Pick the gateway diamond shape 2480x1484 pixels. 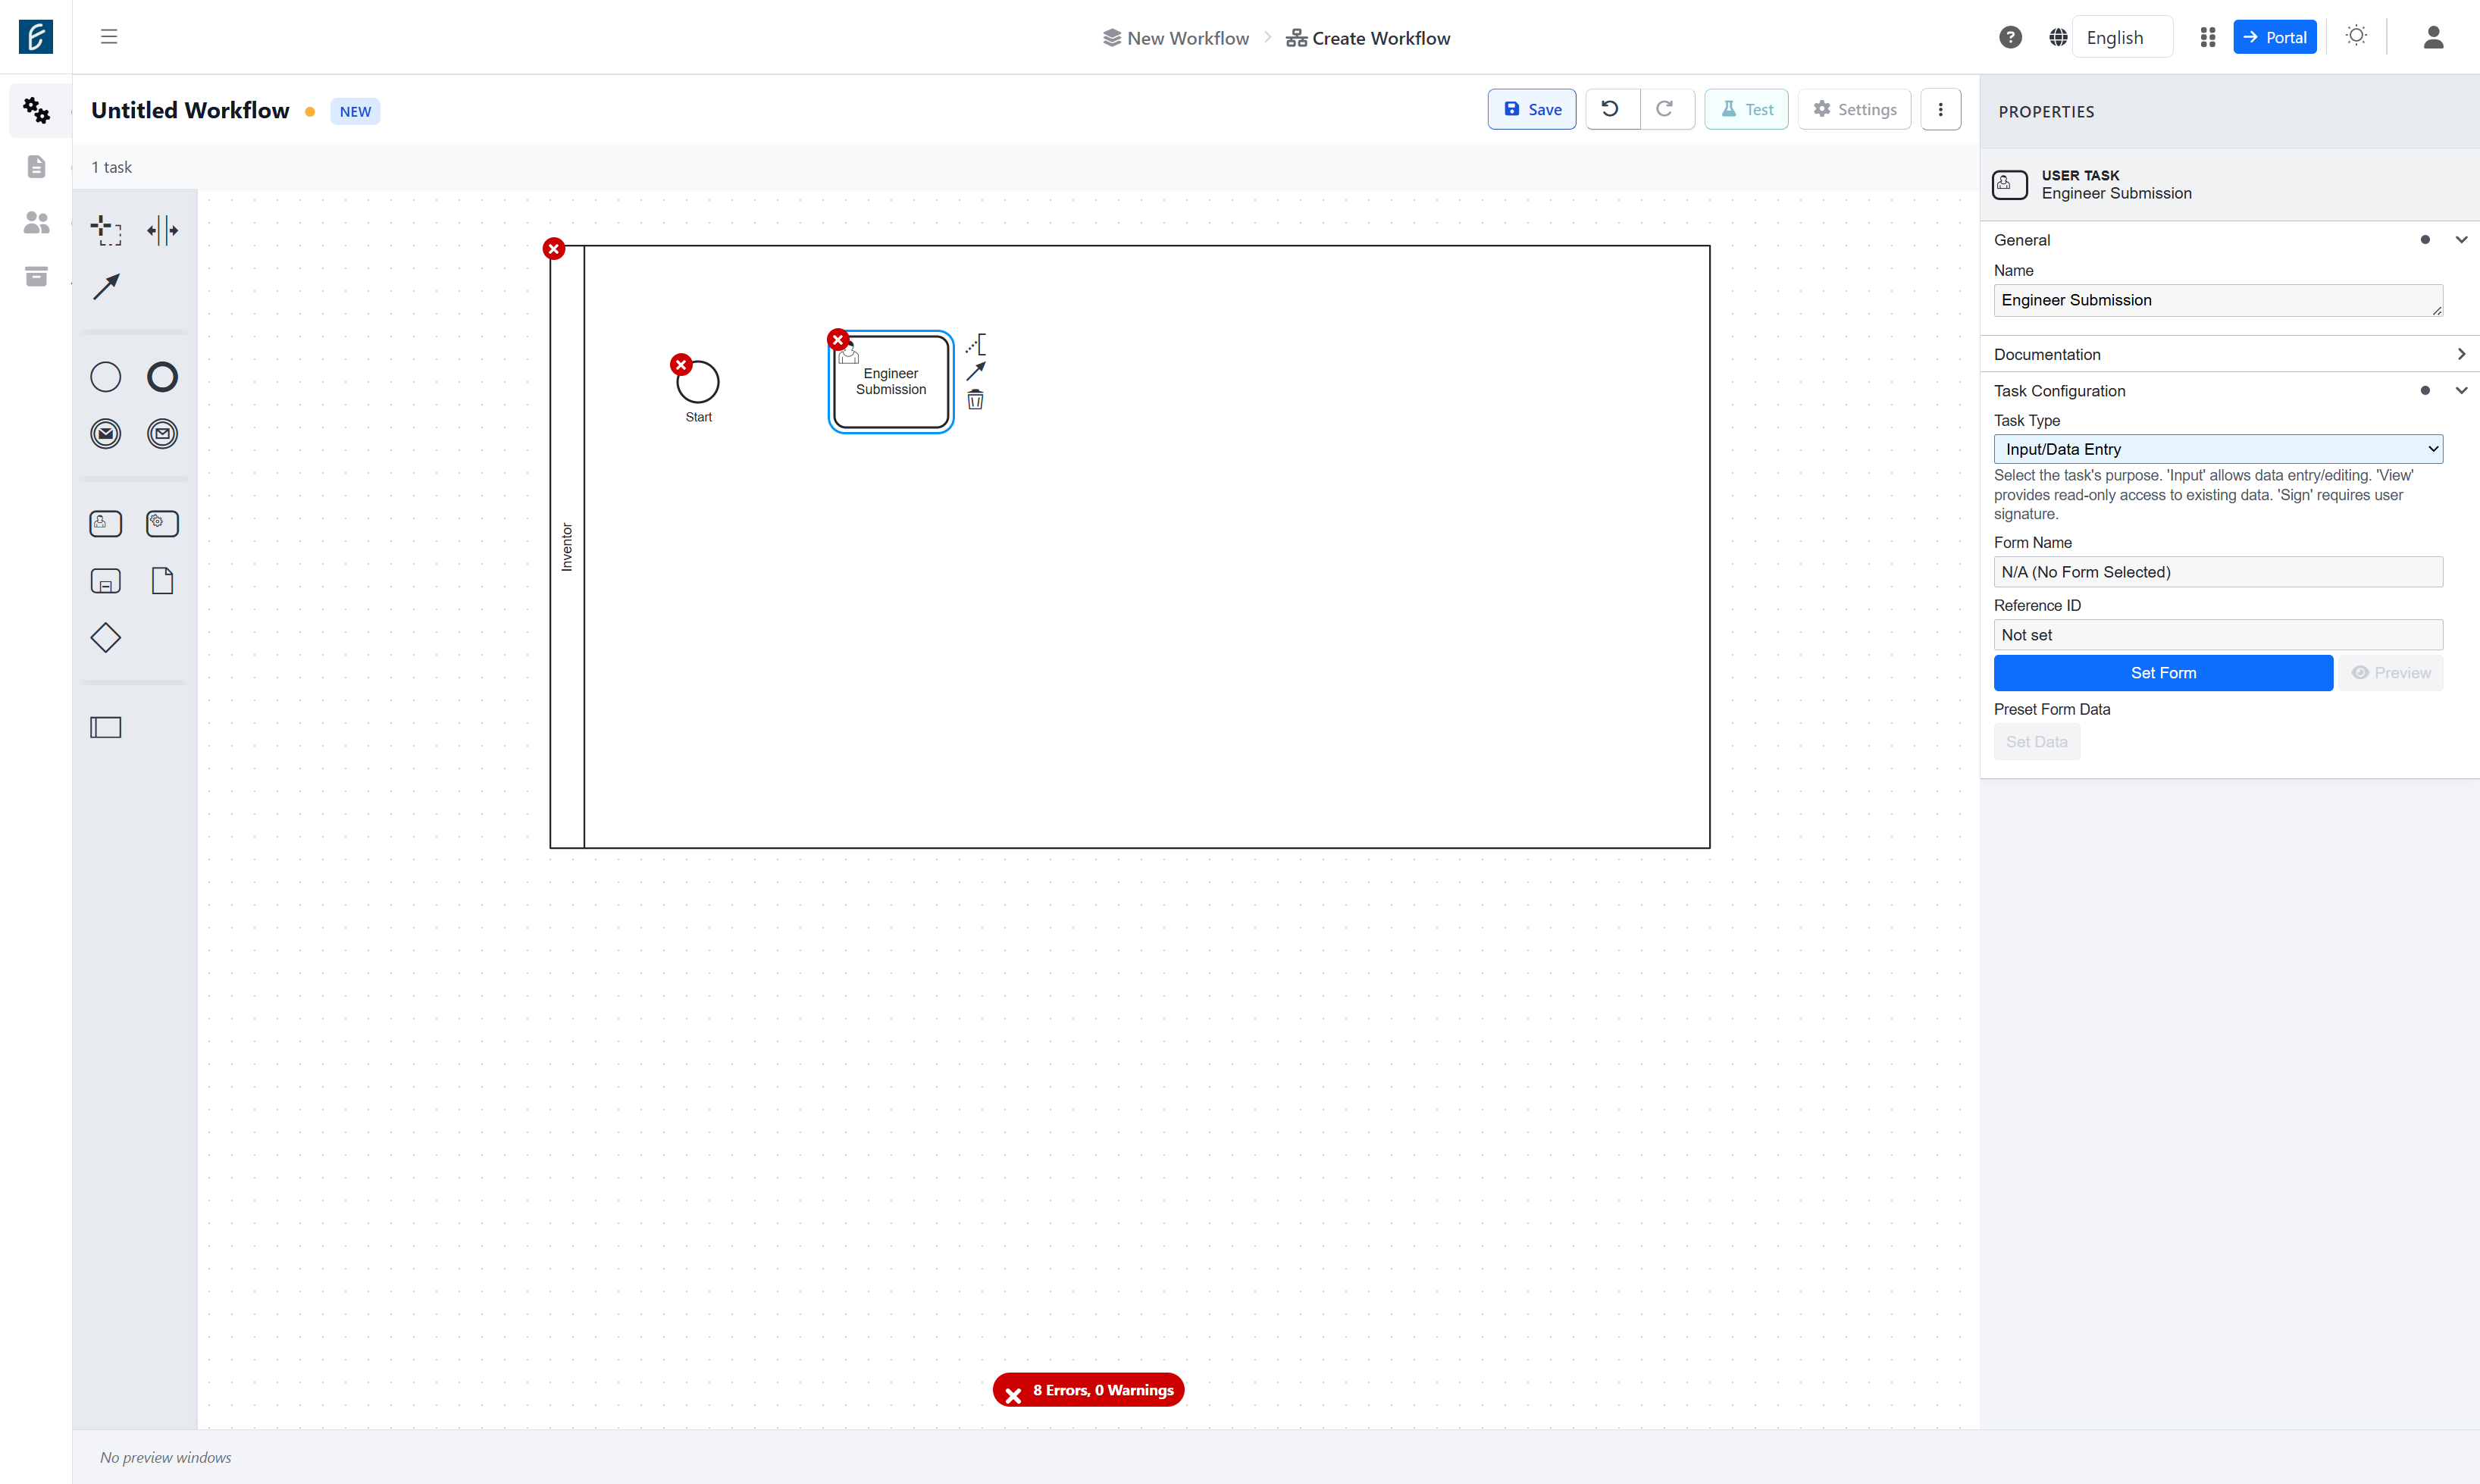point(105,638)
